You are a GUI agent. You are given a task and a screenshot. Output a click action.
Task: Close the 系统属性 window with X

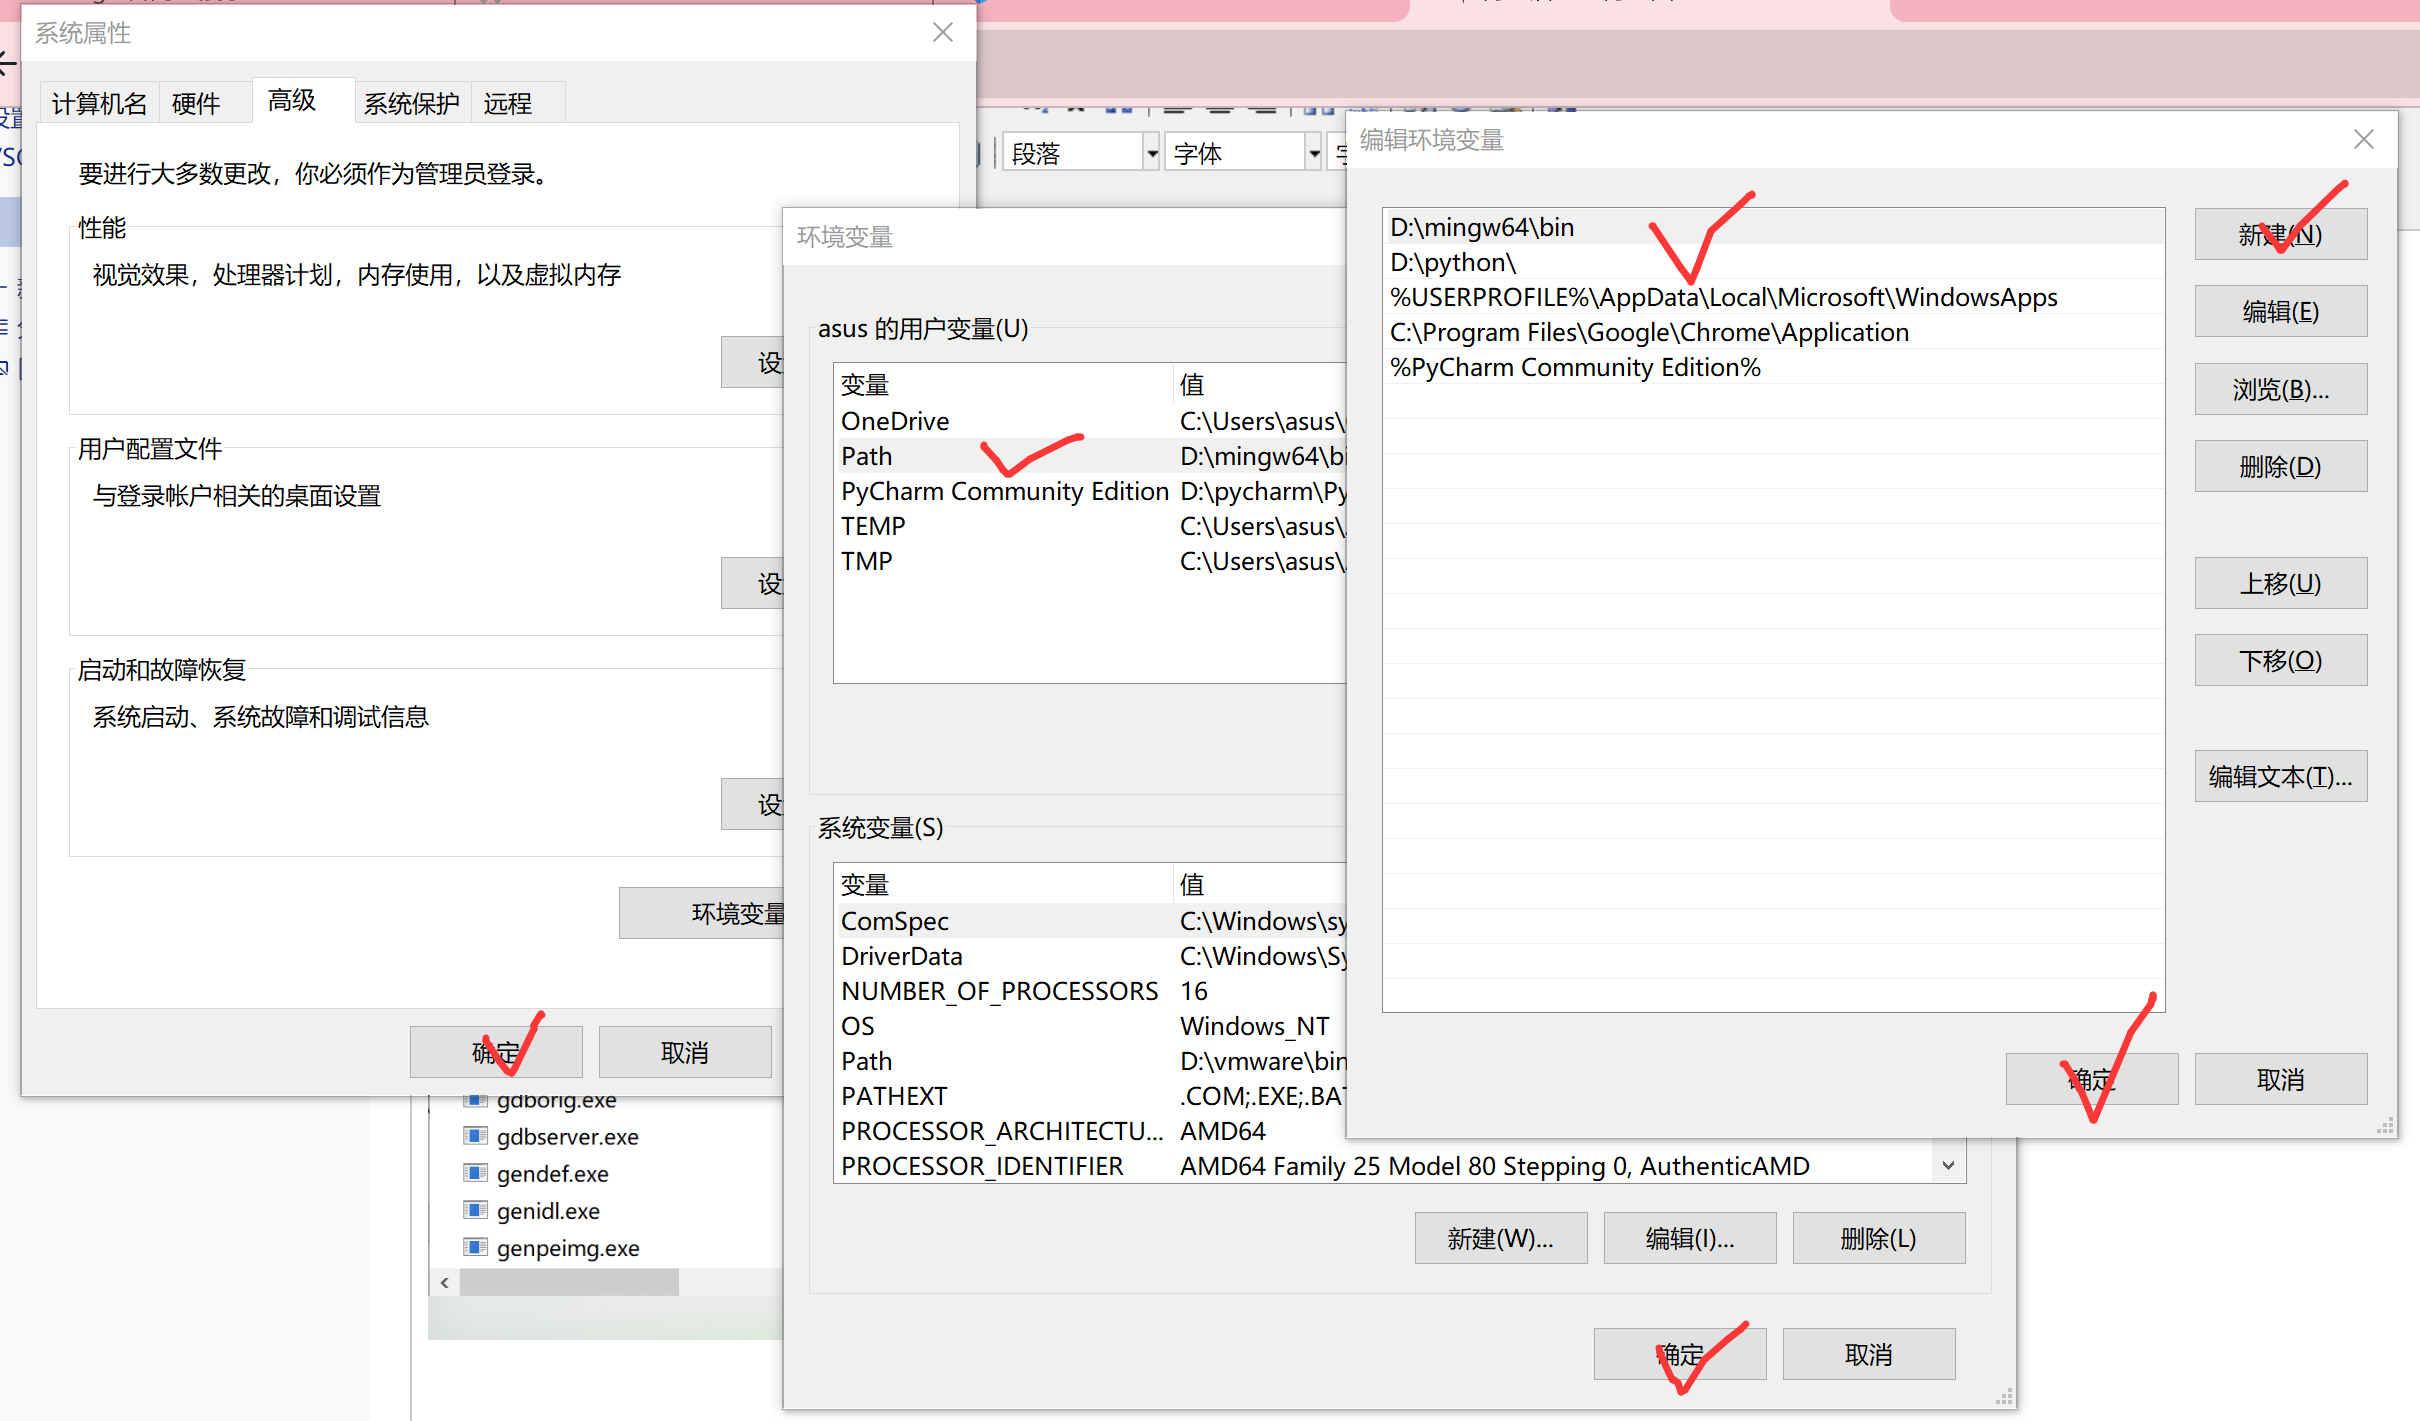click(x=942, y=33)
